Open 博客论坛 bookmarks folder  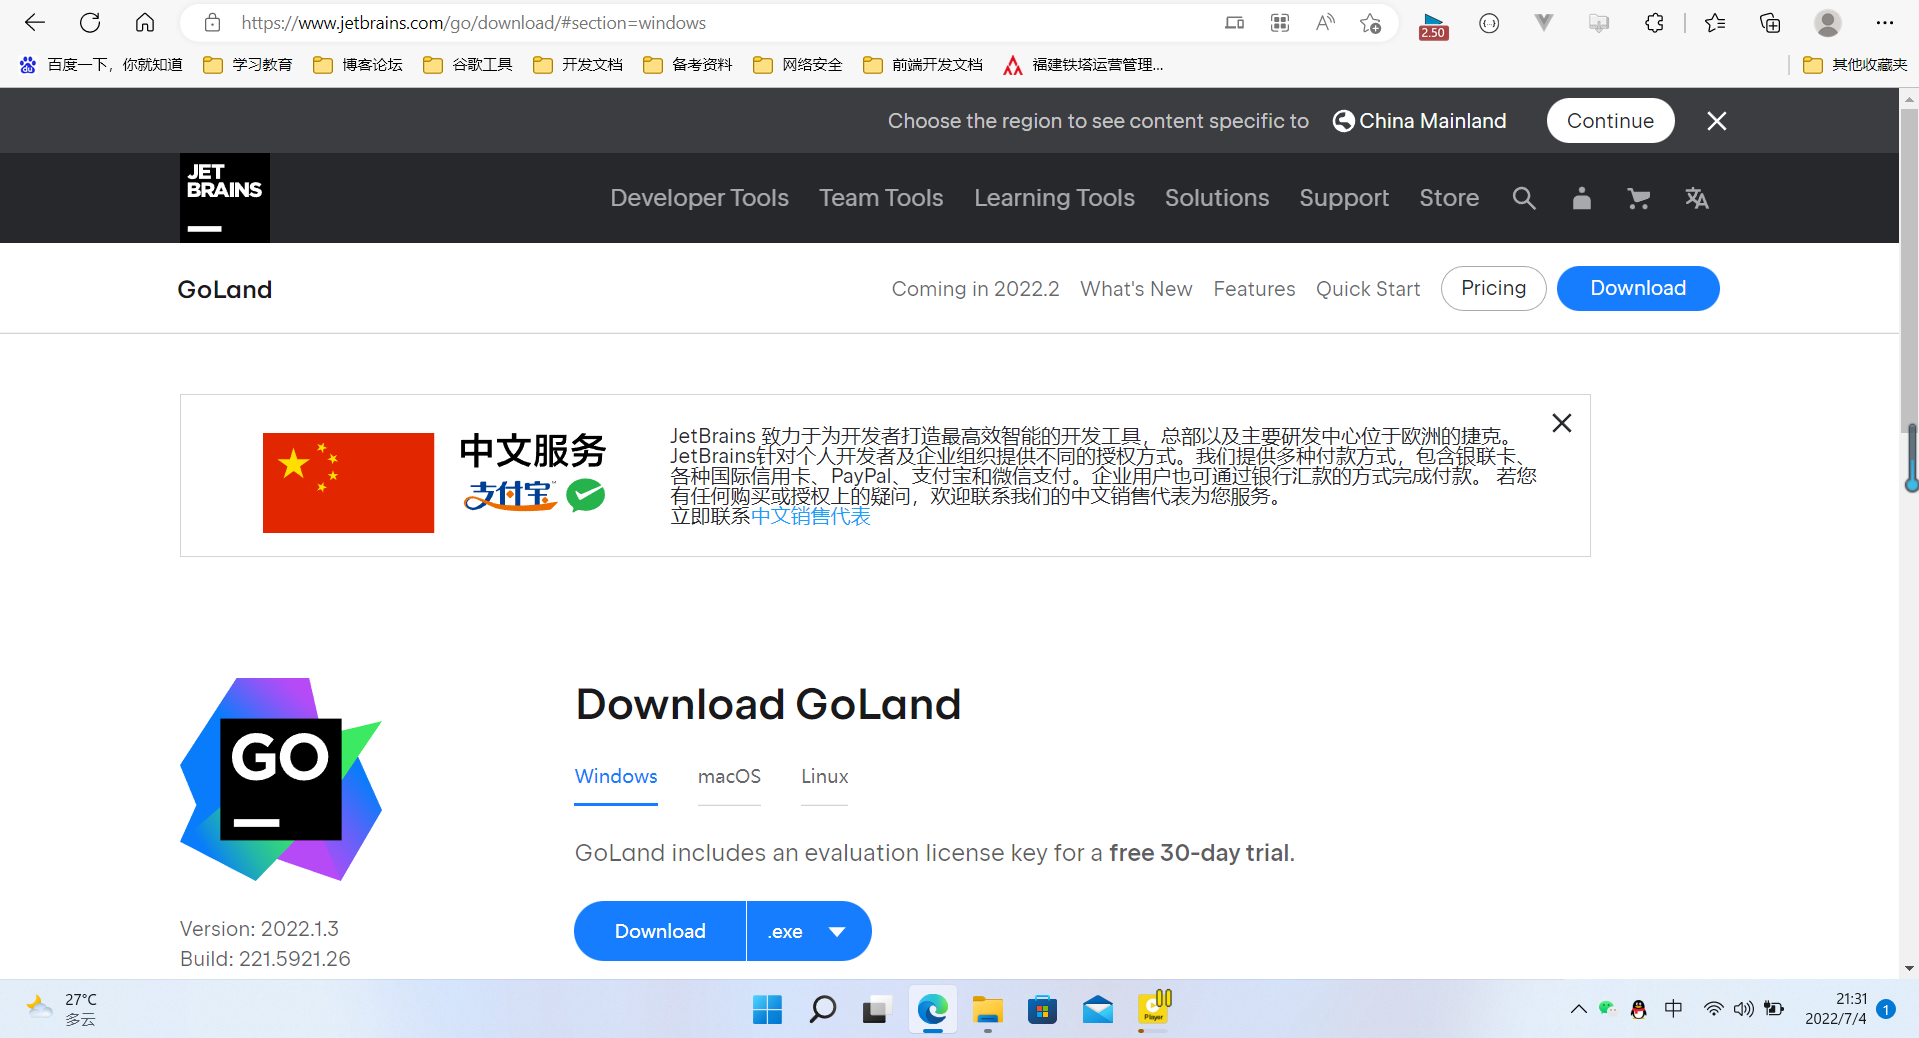tap(358, 65)
